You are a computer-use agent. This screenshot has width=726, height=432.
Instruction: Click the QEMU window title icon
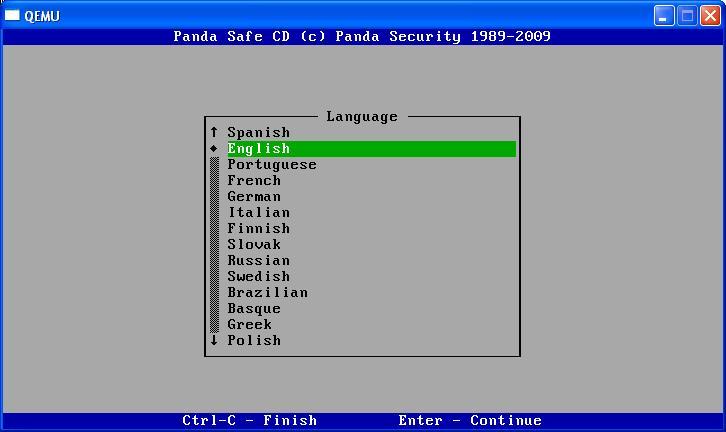[x=13, y=15]
